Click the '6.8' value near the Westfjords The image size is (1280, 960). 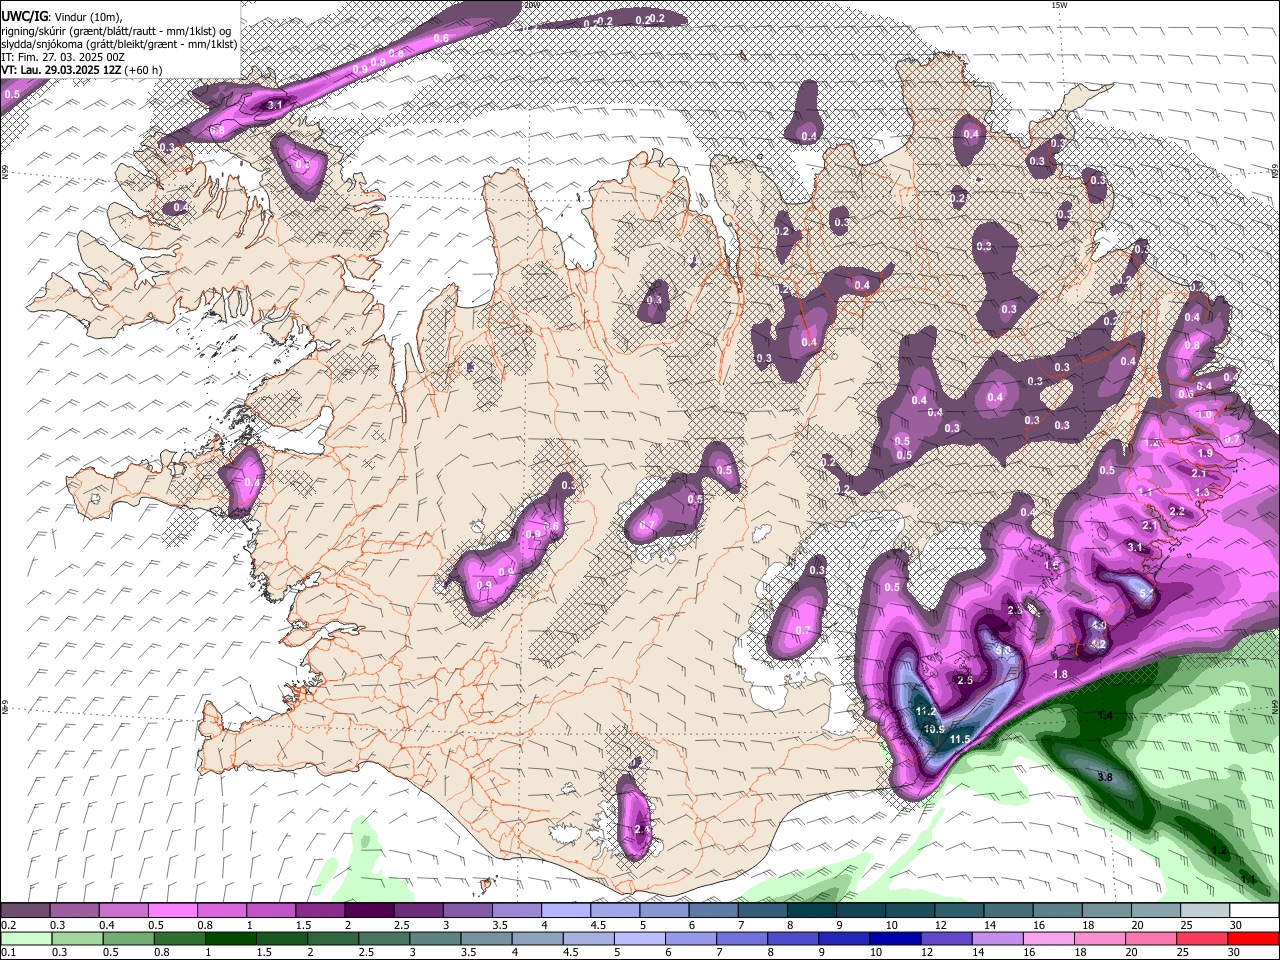[x=217, y=131]
